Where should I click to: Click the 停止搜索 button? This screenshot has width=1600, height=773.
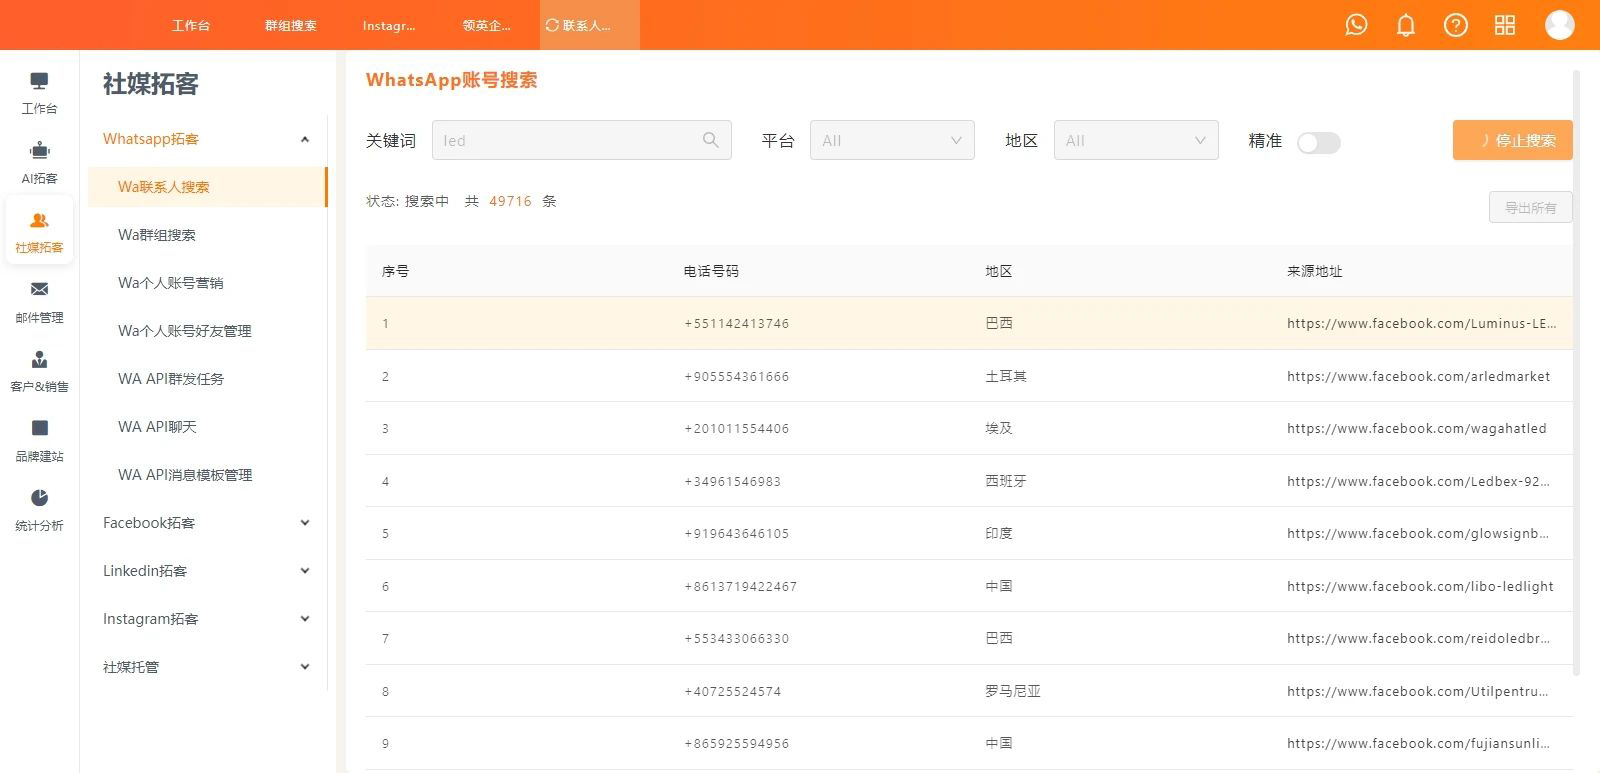(x=1512, y=140)
